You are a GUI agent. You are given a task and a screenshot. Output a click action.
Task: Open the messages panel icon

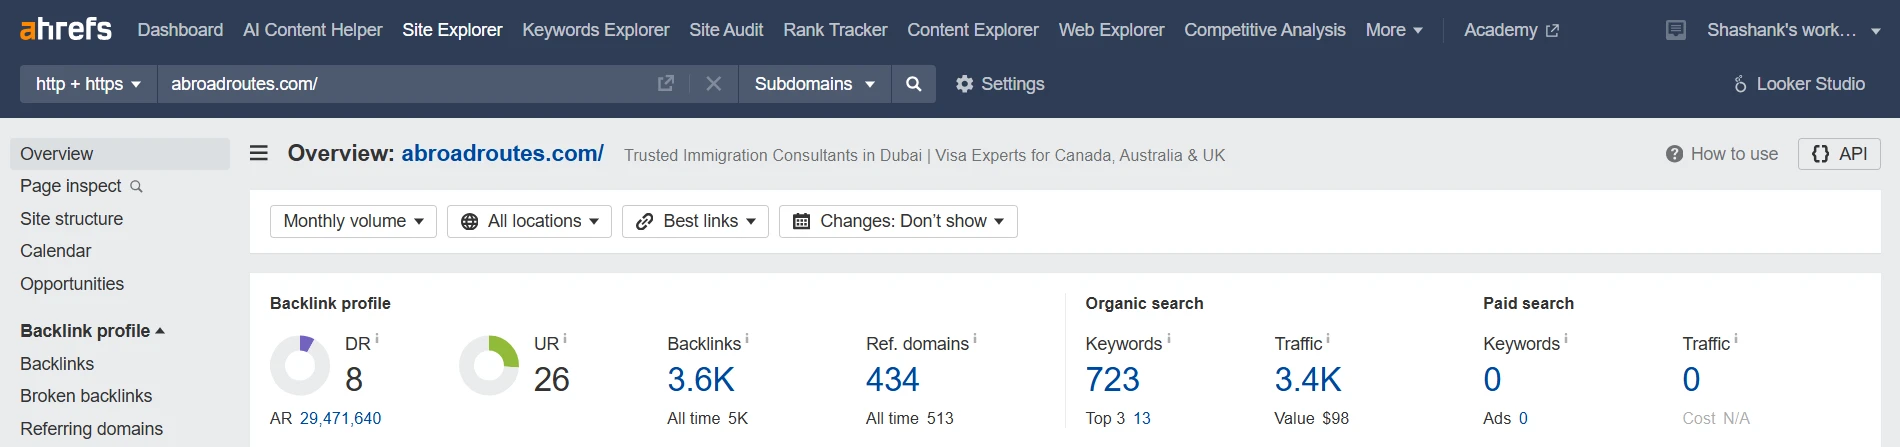click(x=1676, y=30)
